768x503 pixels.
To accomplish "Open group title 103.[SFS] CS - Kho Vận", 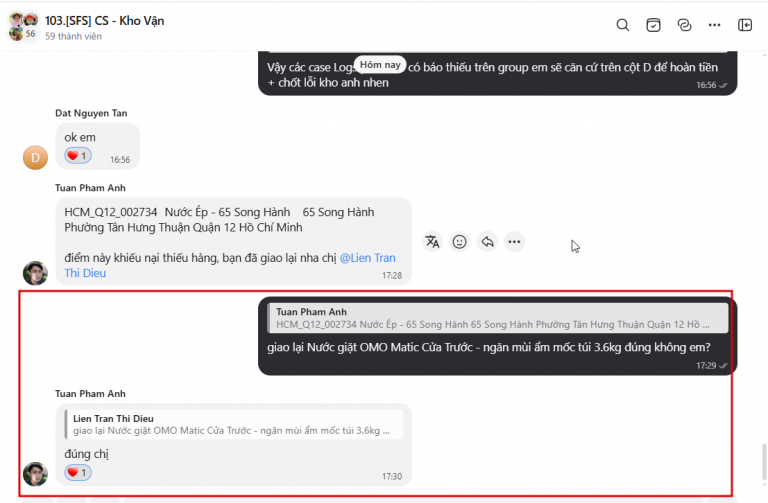I will tap(104, 21).
